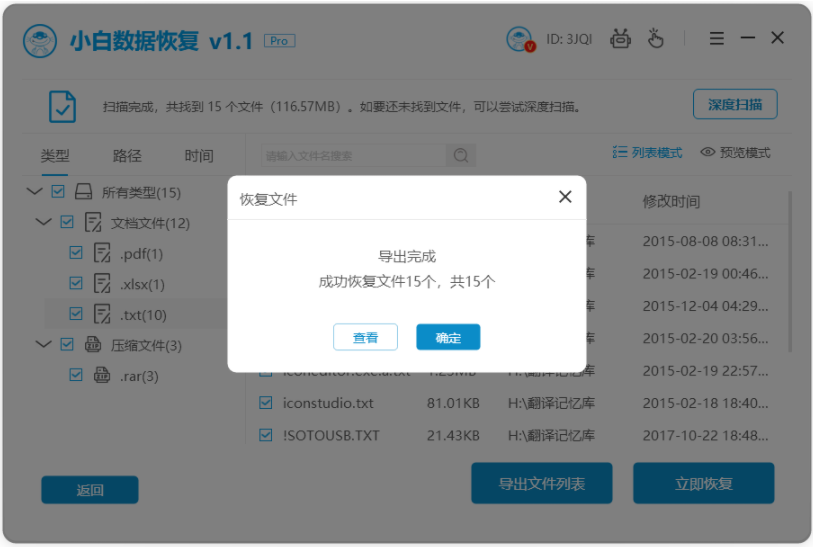Viewport: 813px width, 547px height.
Task: Toggle the .rar(3) checkbox
Action: click(76, 375)
